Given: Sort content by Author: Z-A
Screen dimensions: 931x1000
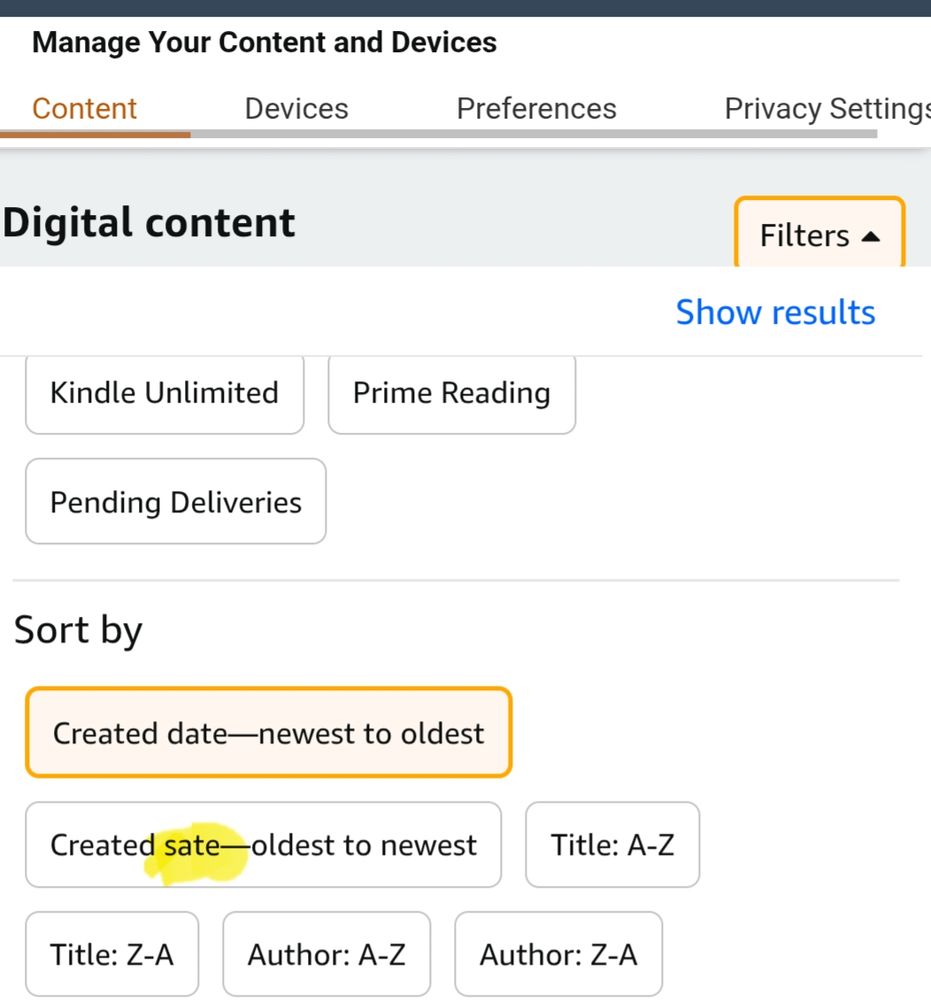Looking at the screenshot, I should [558, 955].
